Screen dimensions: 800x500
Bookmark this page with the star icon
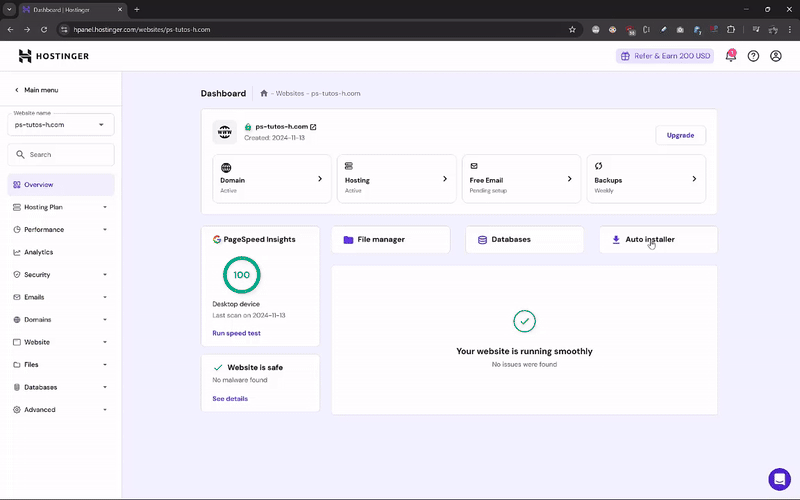pyautogui.click(x=572, y=30)
